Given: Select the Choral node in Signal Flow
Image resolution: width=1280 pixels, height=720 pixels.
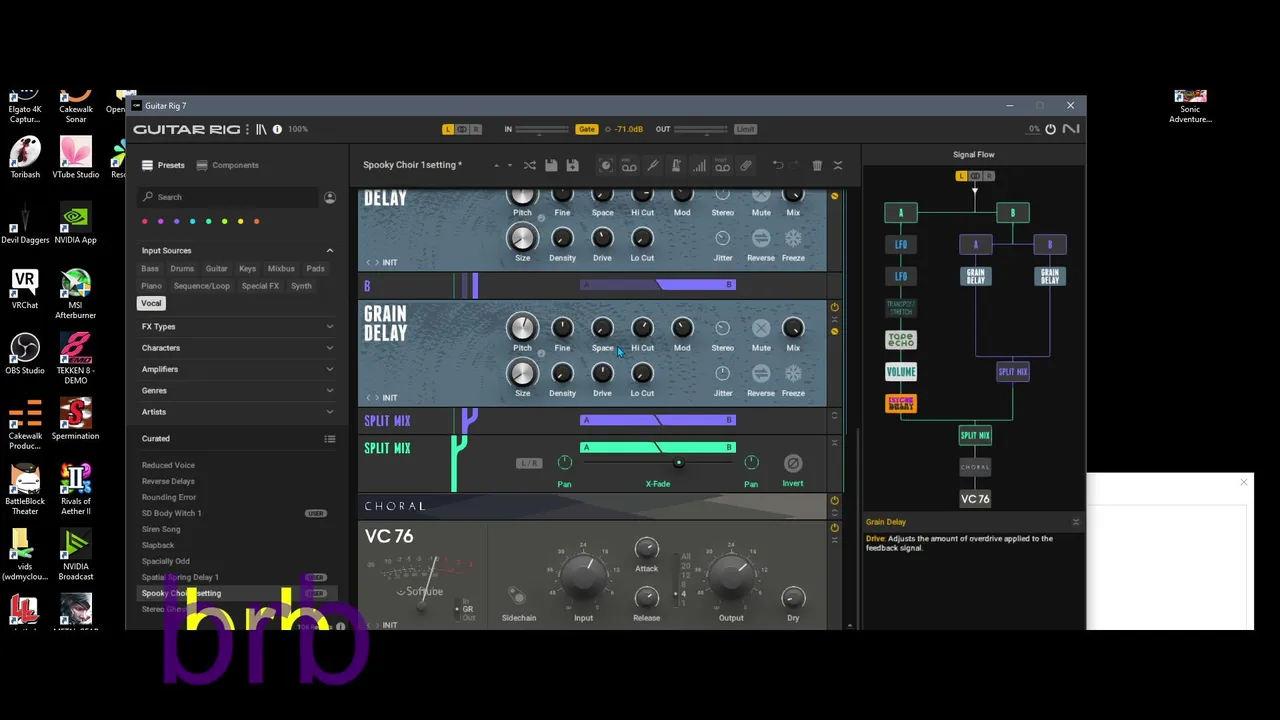Looking at the screenshot, I should coord(975,467).
